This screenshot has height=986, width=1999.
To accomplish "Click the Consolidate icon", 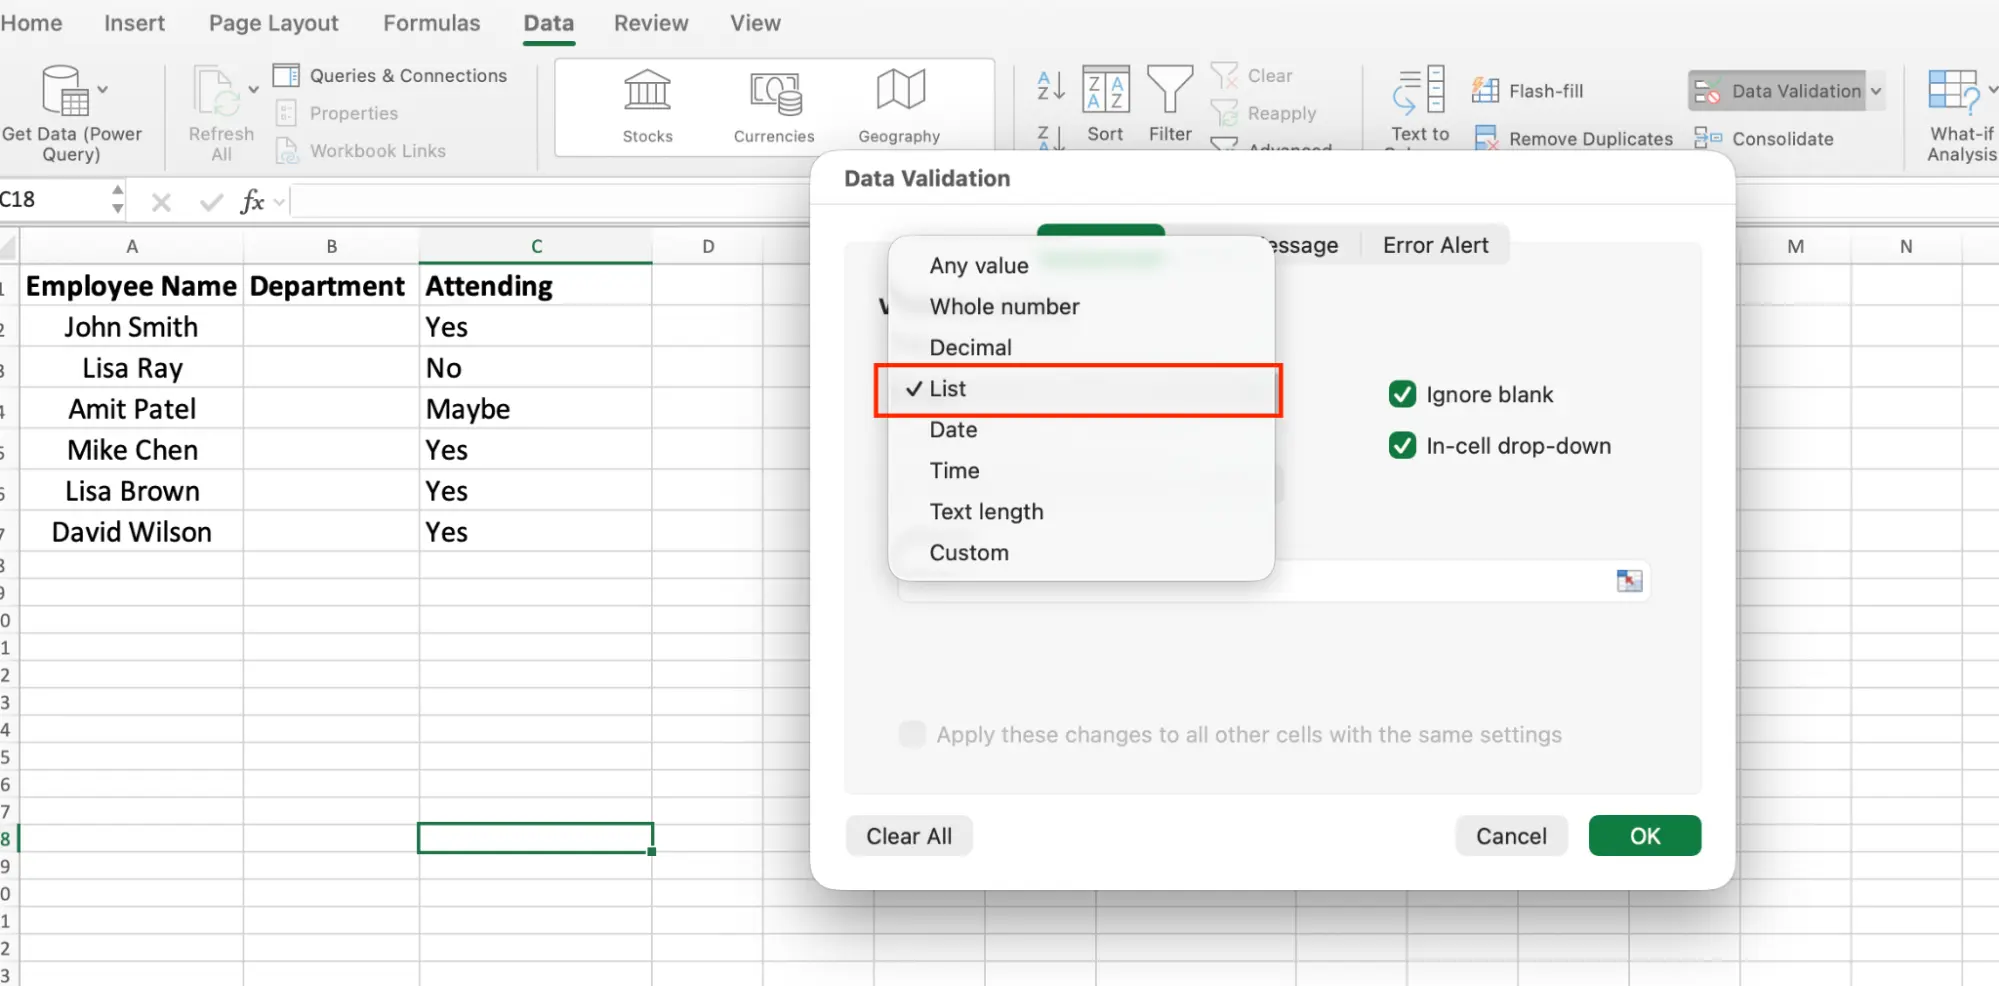I will pyautogui.click(x=1709, y=138).
